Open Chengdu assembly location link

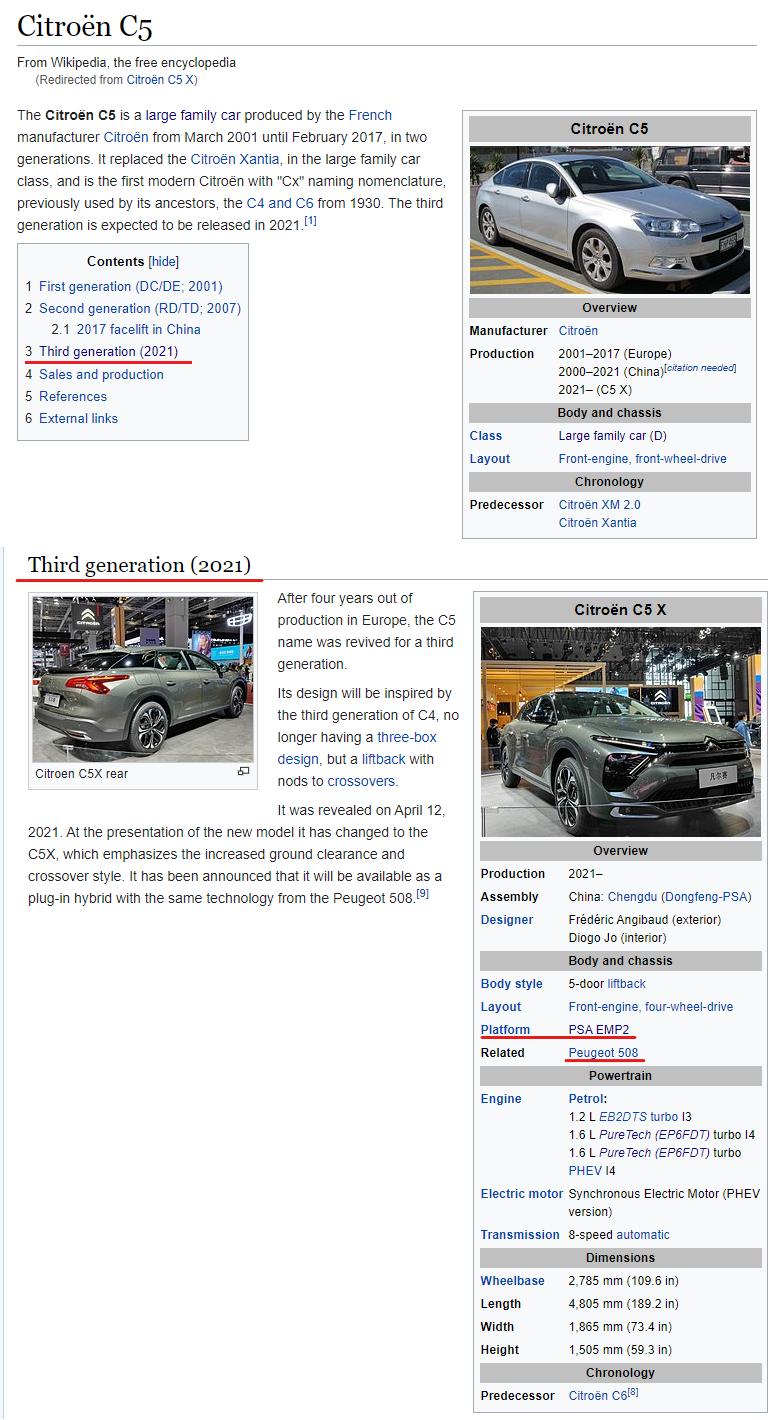[x=633, y=897]
